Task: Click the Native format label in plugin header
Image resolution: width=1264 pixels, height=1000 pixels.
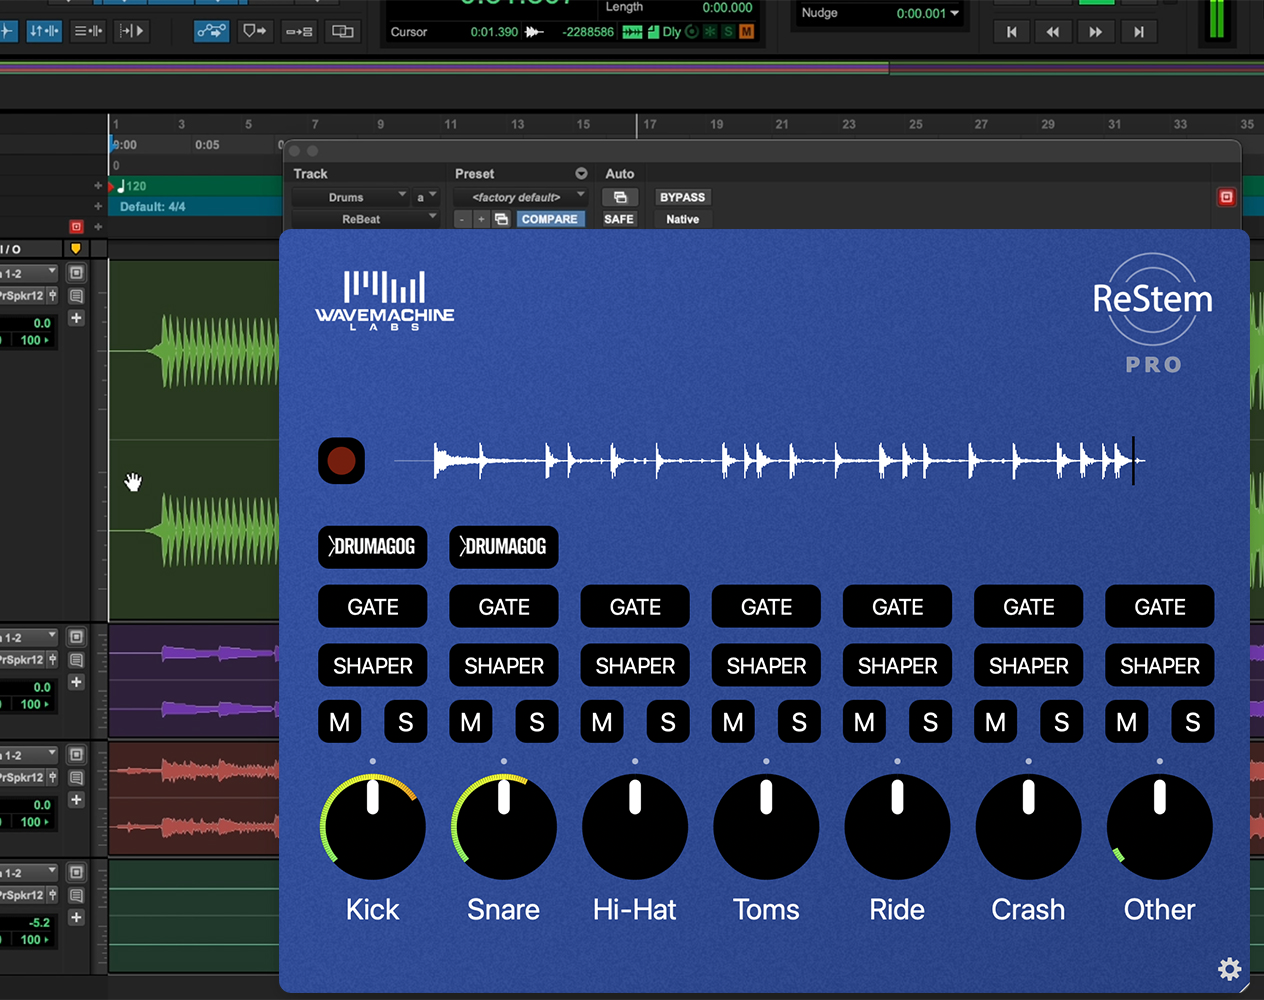Action: [681, 219]
